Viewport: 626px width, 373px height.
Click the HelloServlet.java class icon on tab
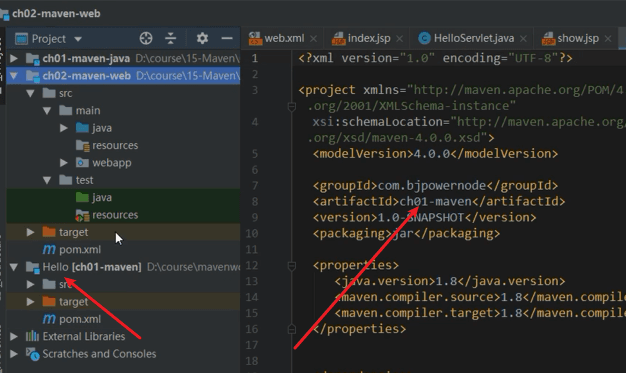[424, 38]
